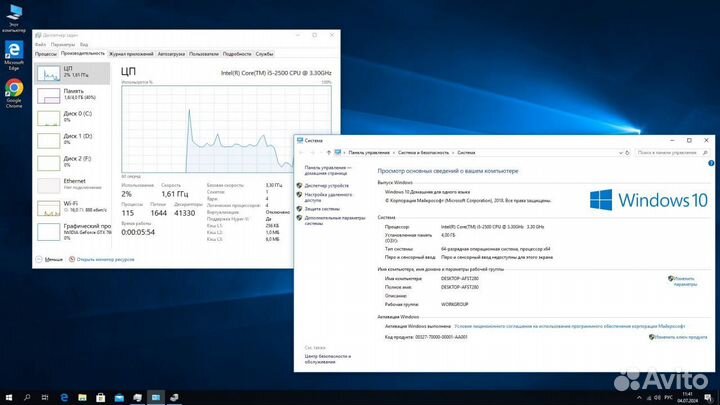Select Wi-Fi in the performance sidebar
720x405 pixels.
[x=72, y=208]
